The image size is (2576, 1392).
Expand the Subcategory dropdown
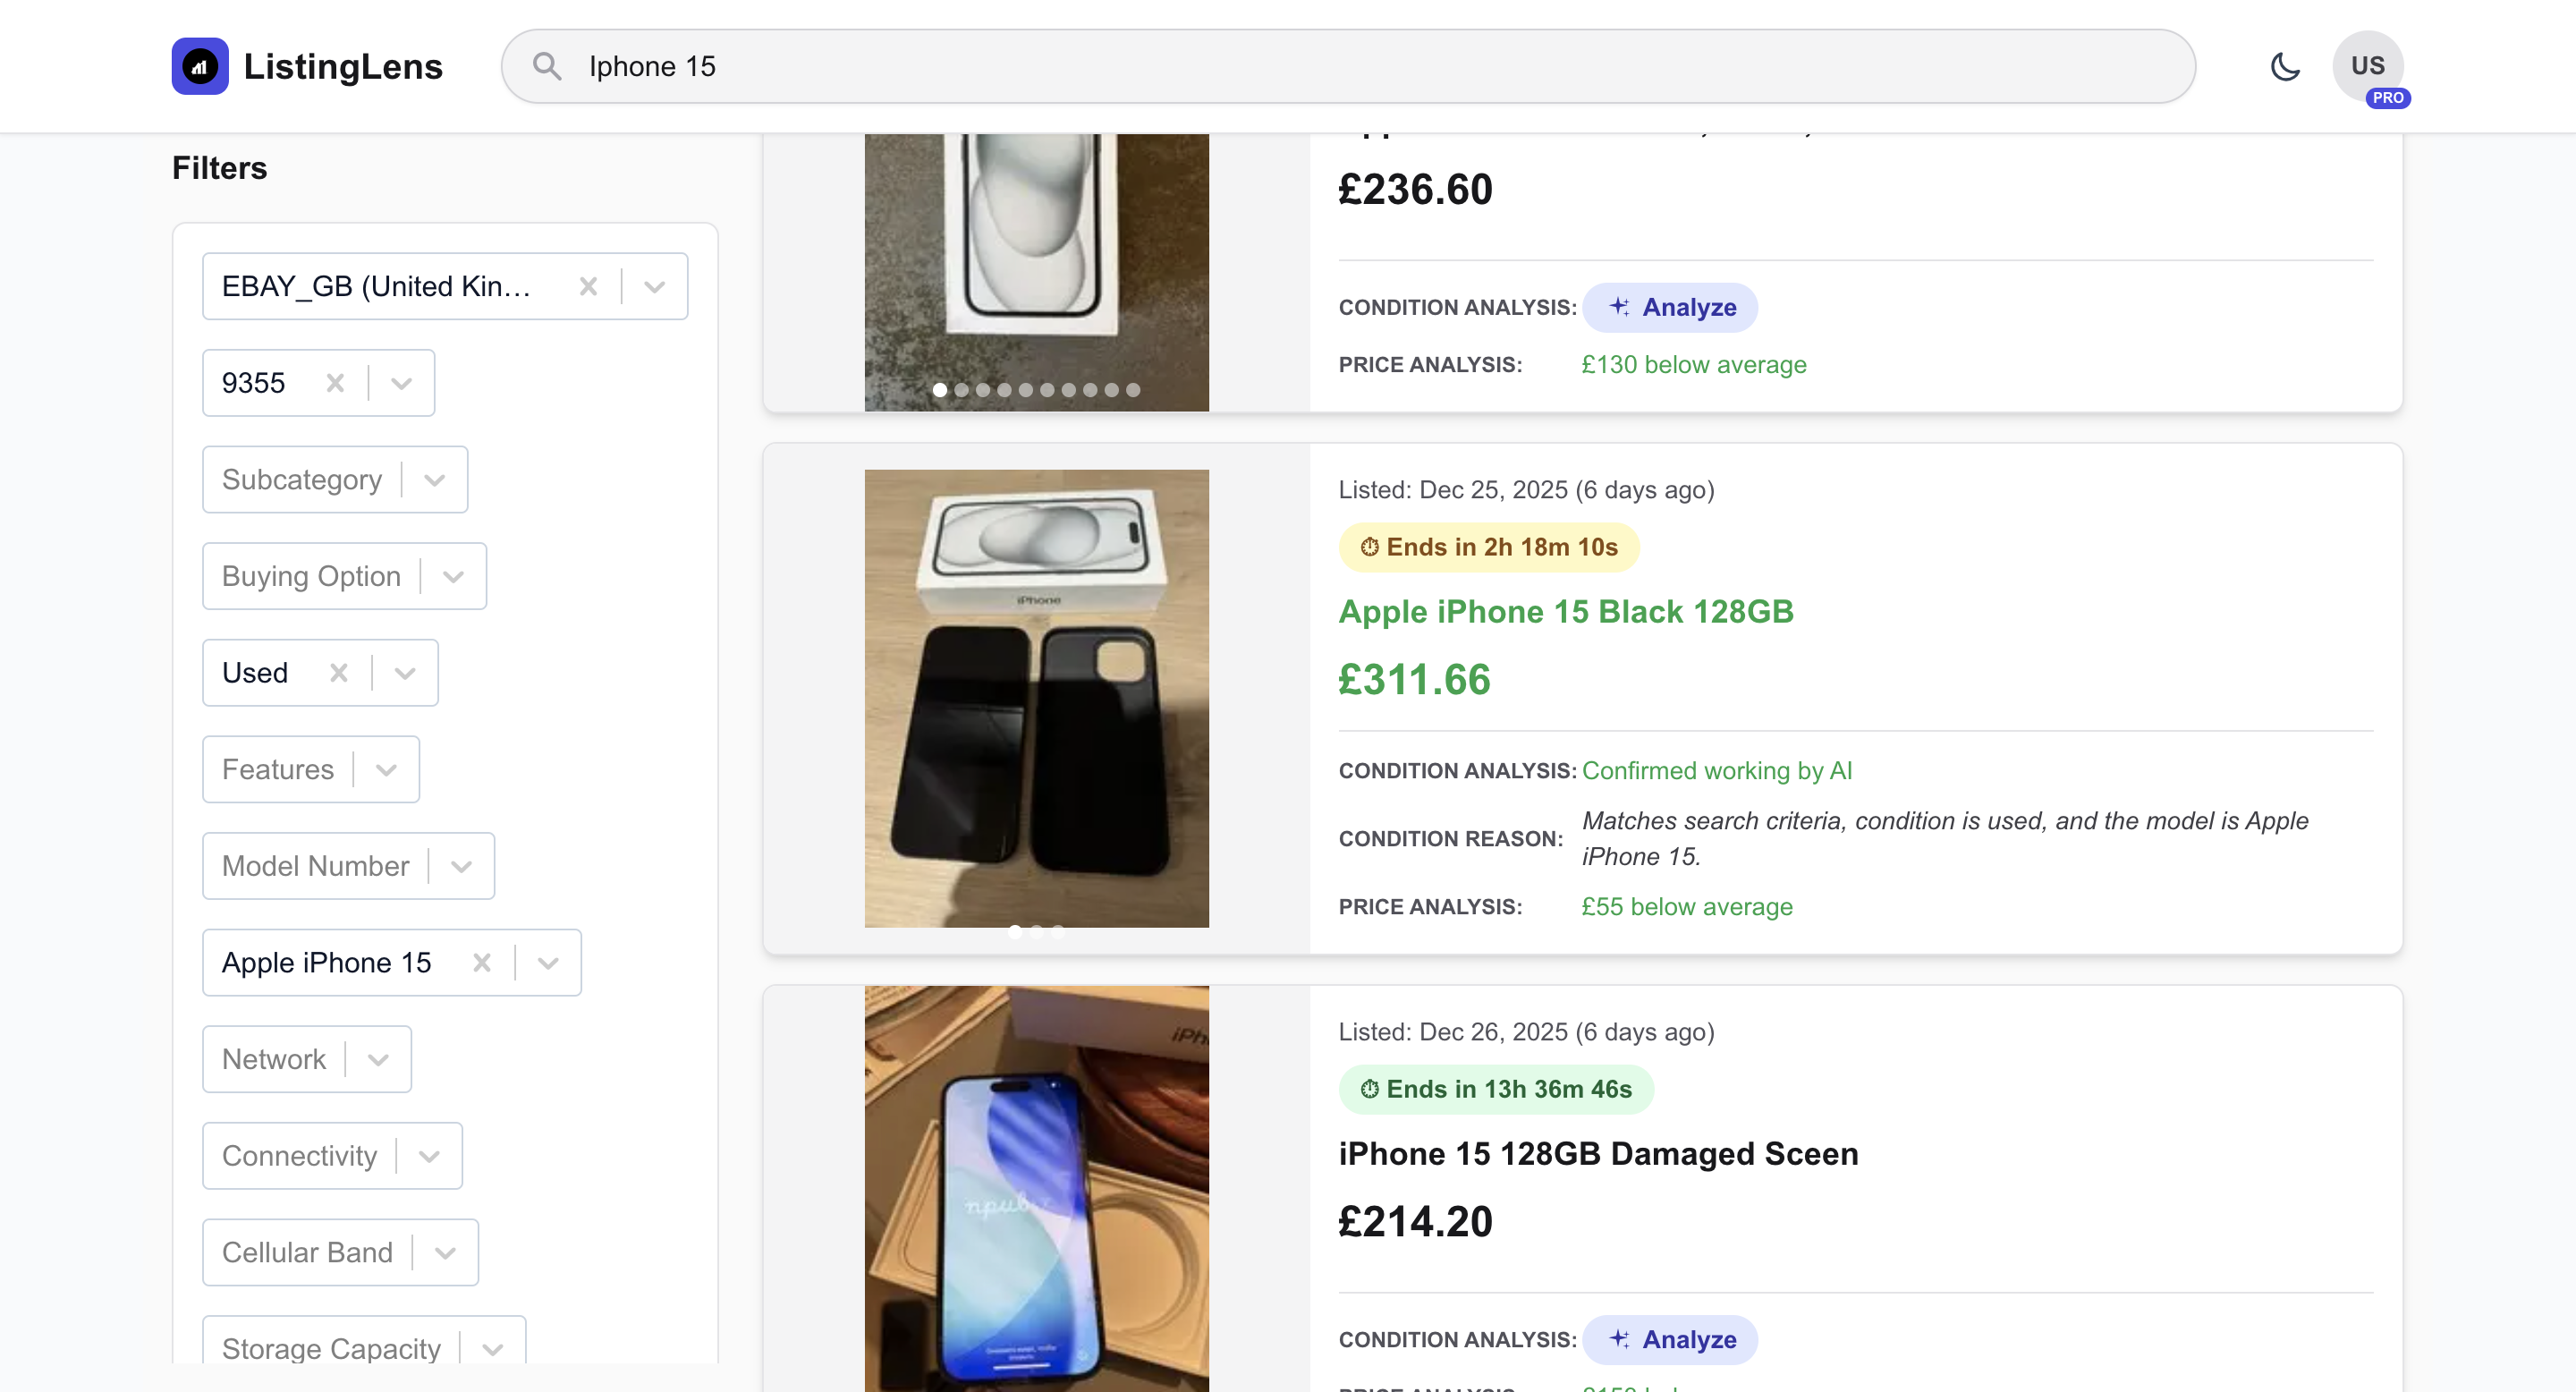pos(435,479)
